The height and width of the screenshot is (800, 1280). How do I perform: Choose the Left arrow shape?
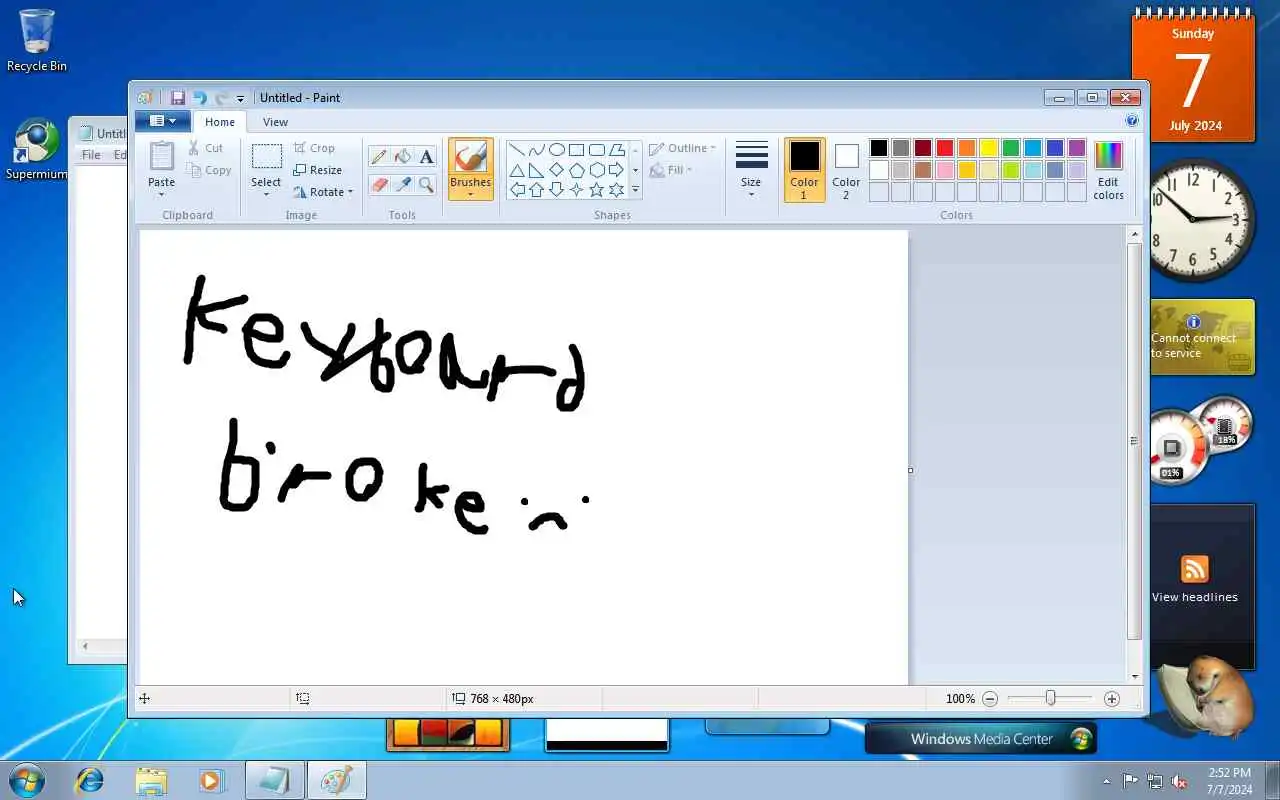517,190
